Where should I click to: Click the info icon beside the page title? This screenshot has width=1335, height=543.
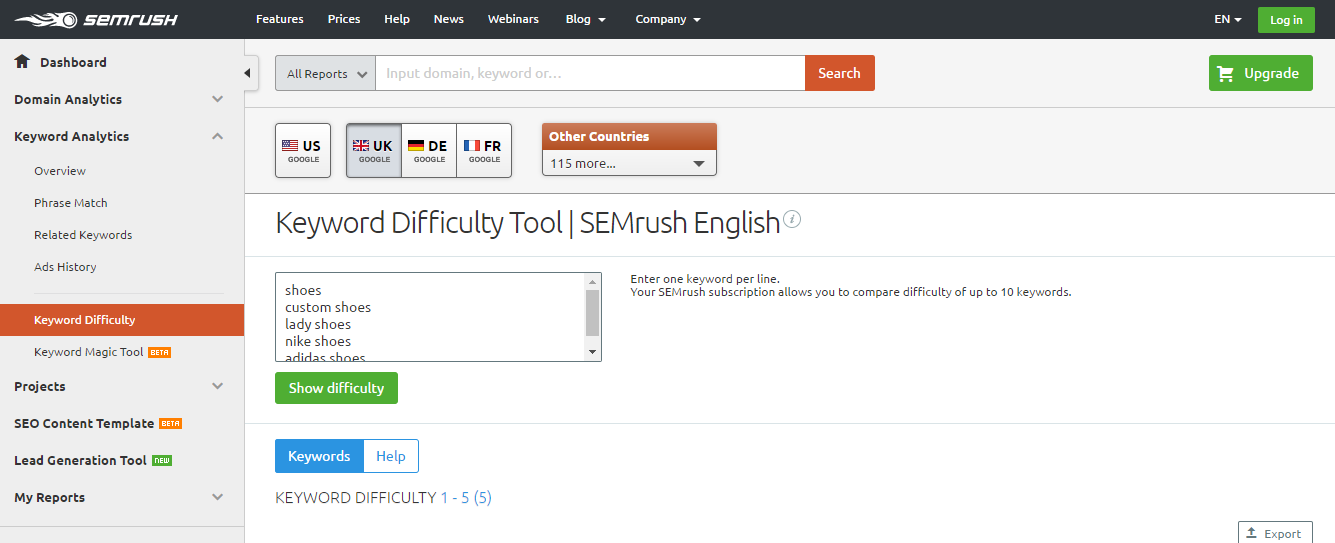click(x=792, y=220)
